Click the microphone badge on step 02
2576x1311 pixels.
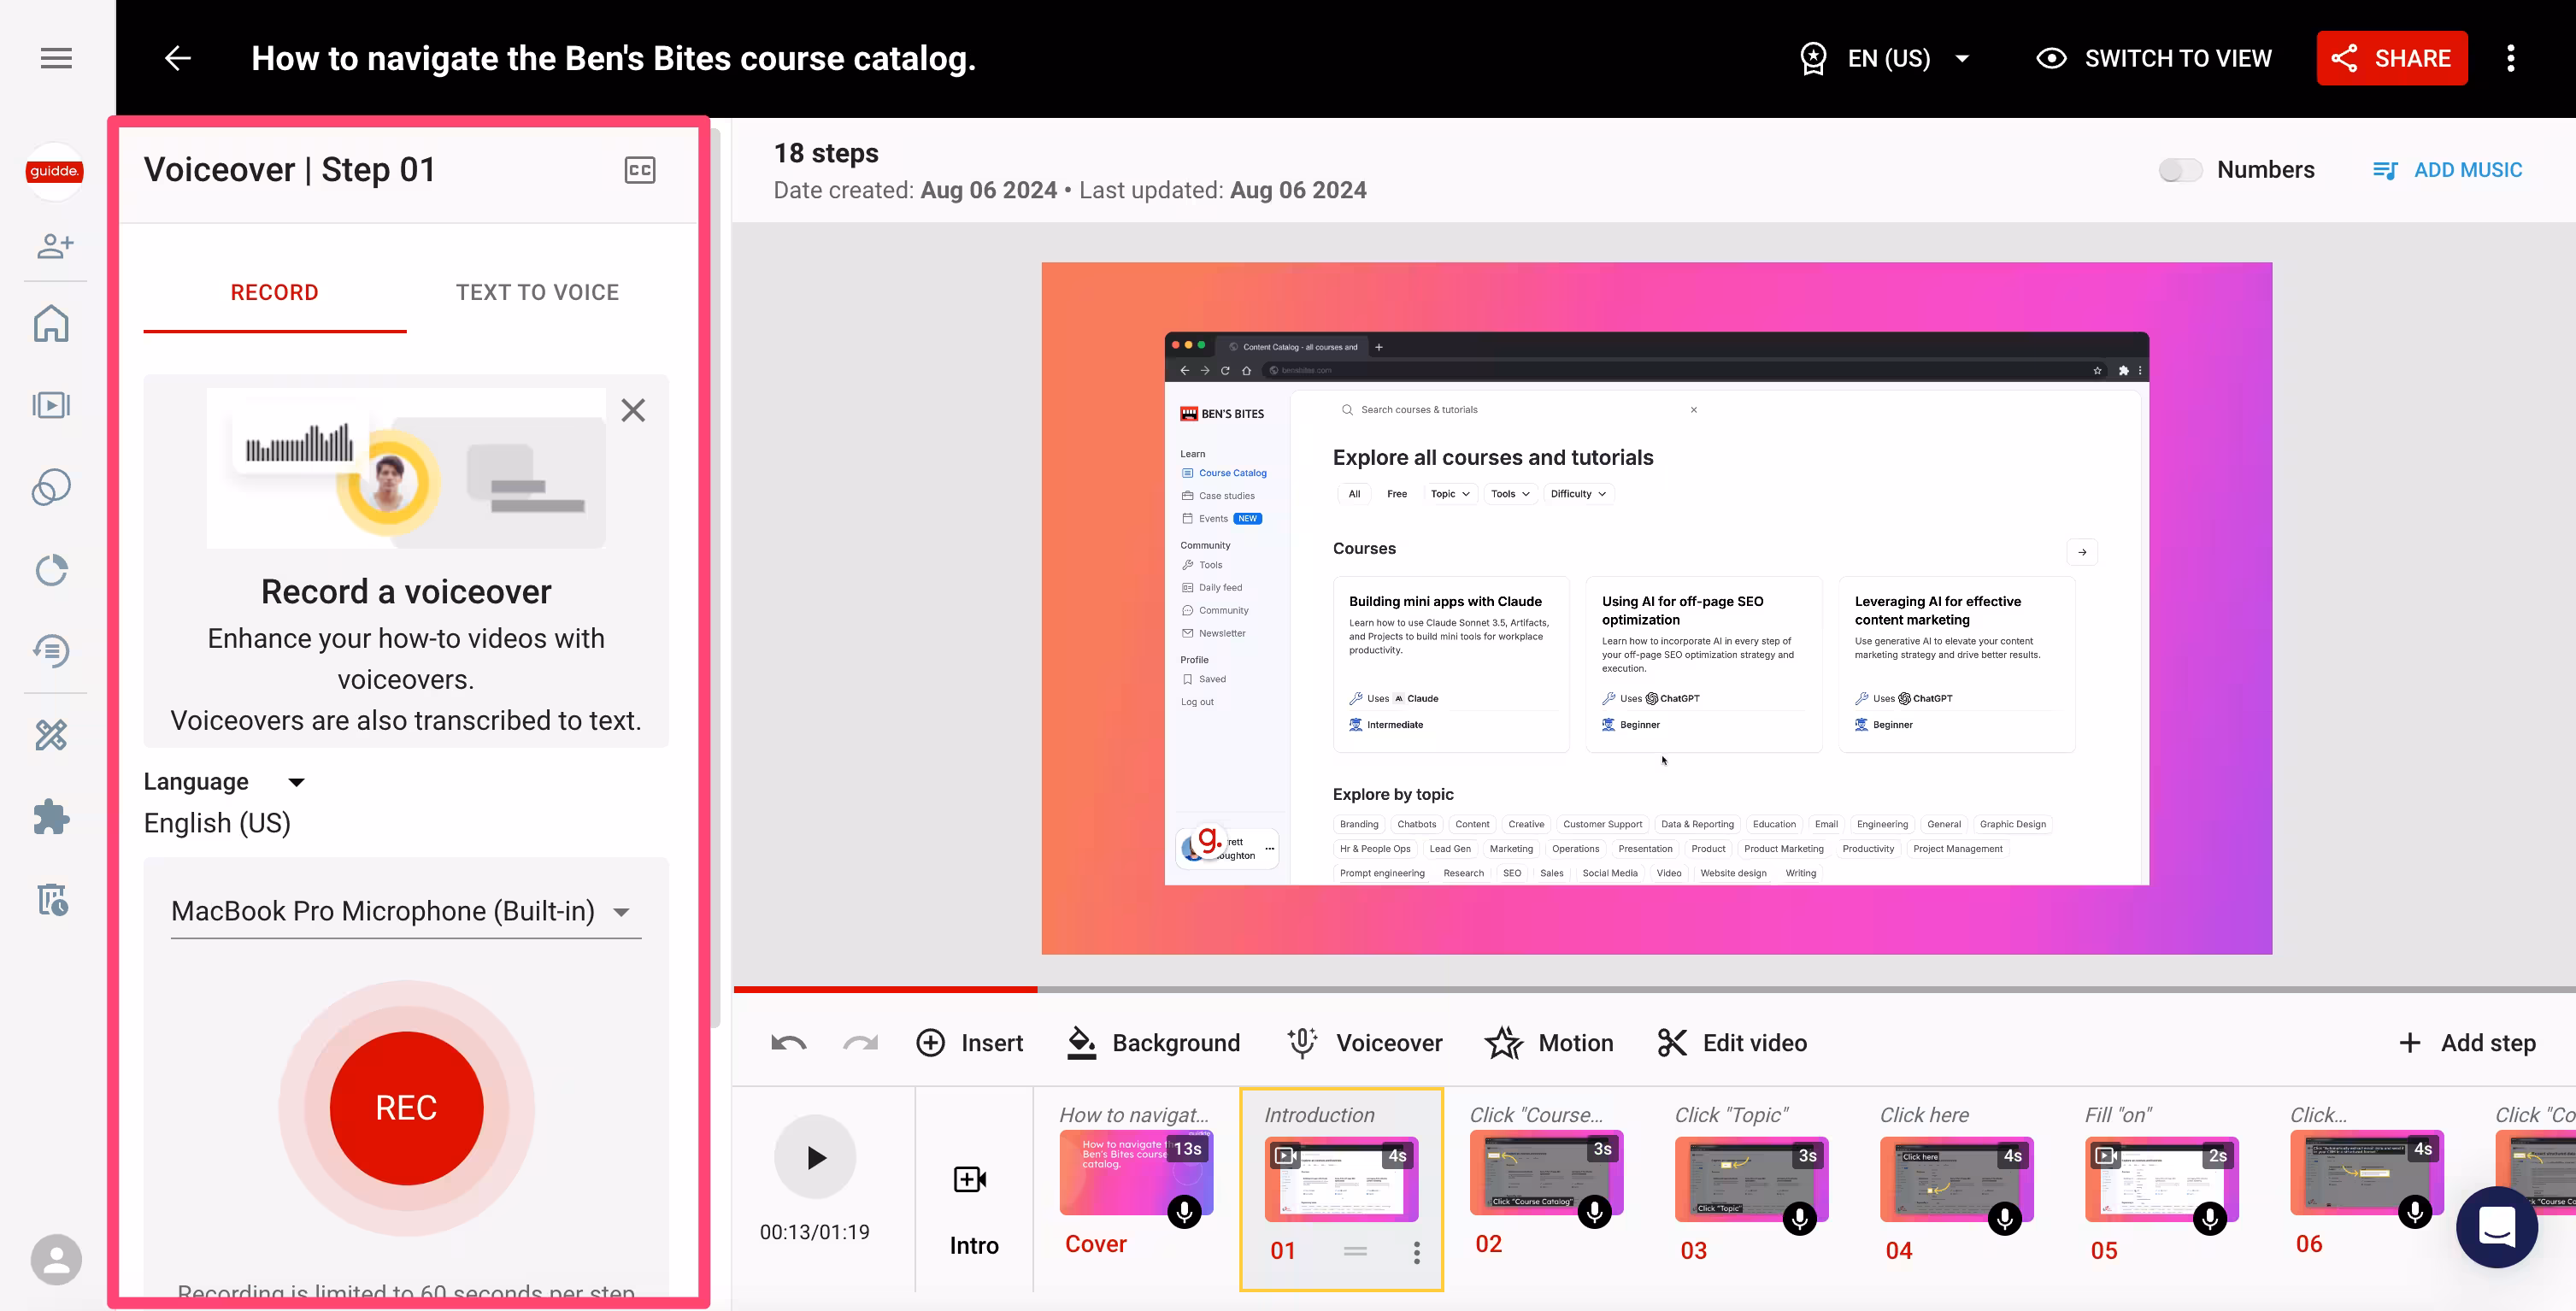click(x=1595, y=1212)
